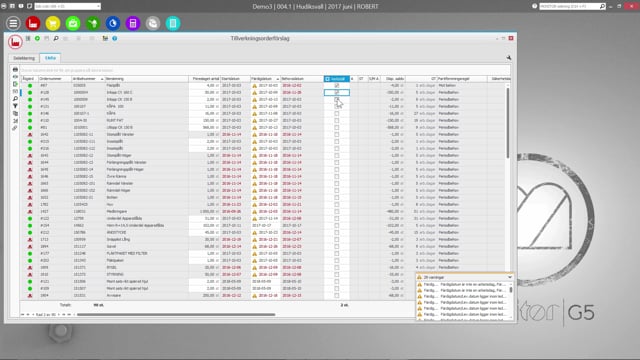Open the blue clock module icon

[113, 23]
